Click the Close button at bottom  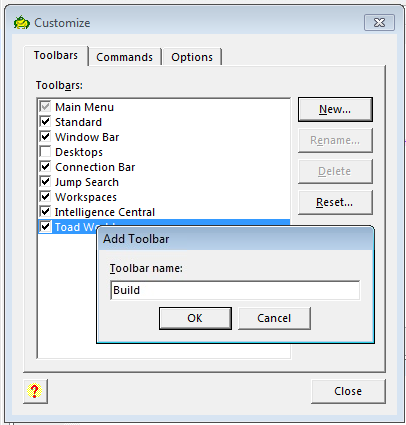point(348,391)
